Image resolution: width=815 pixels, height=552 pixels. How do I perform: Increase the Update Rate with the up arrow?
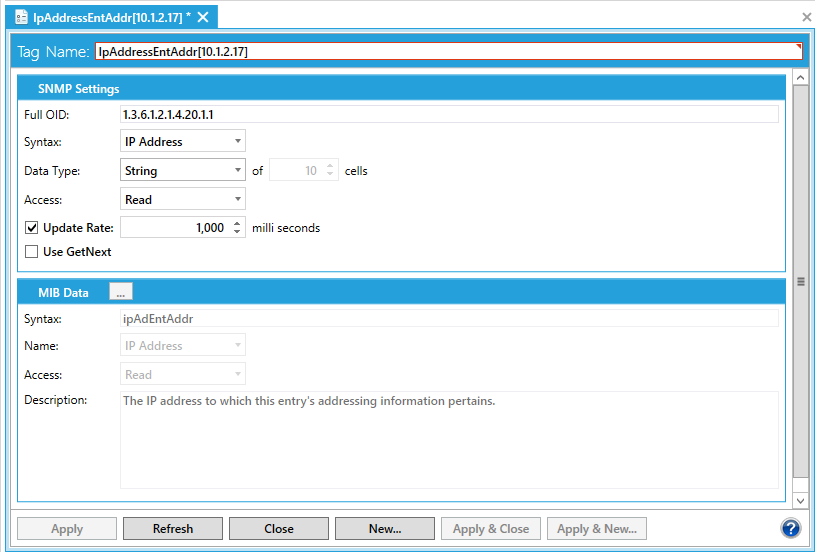(237, 223)
